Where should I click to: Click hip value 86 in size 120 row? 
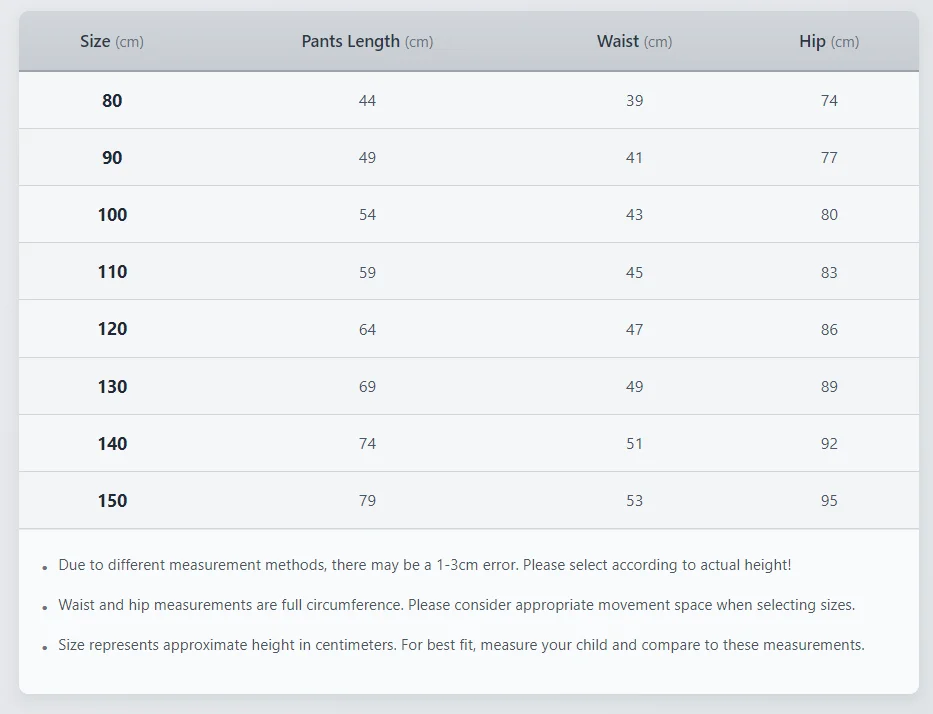(829, 329)
